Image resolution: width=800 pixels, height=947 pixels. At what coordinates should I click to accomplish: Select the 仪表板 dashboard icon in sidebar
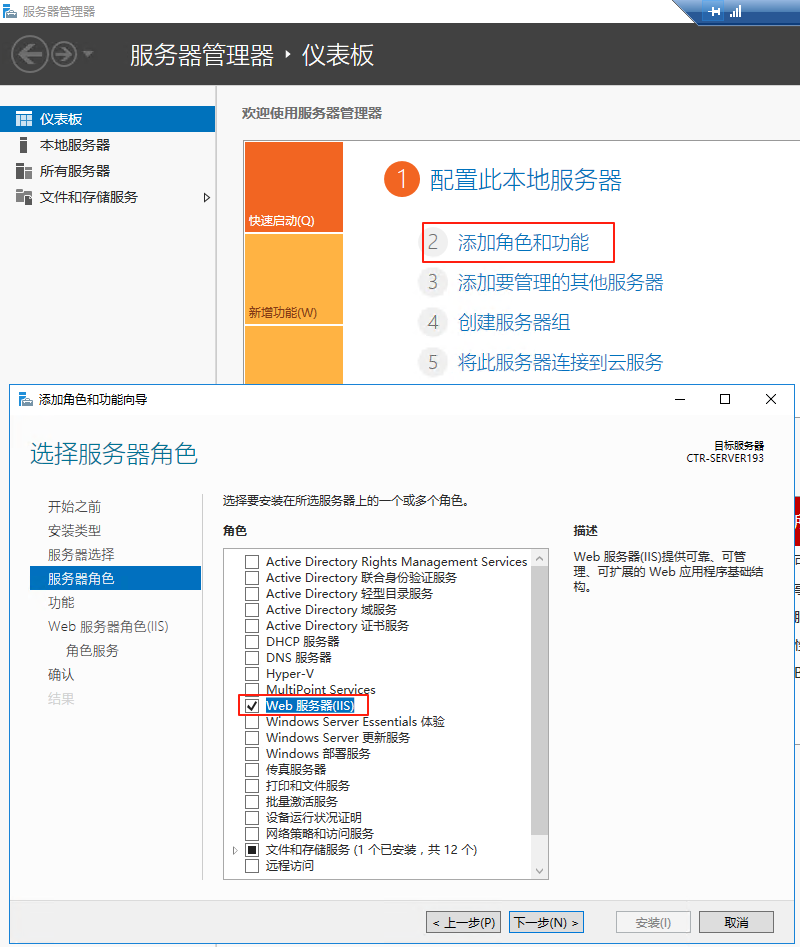[24, 119]
